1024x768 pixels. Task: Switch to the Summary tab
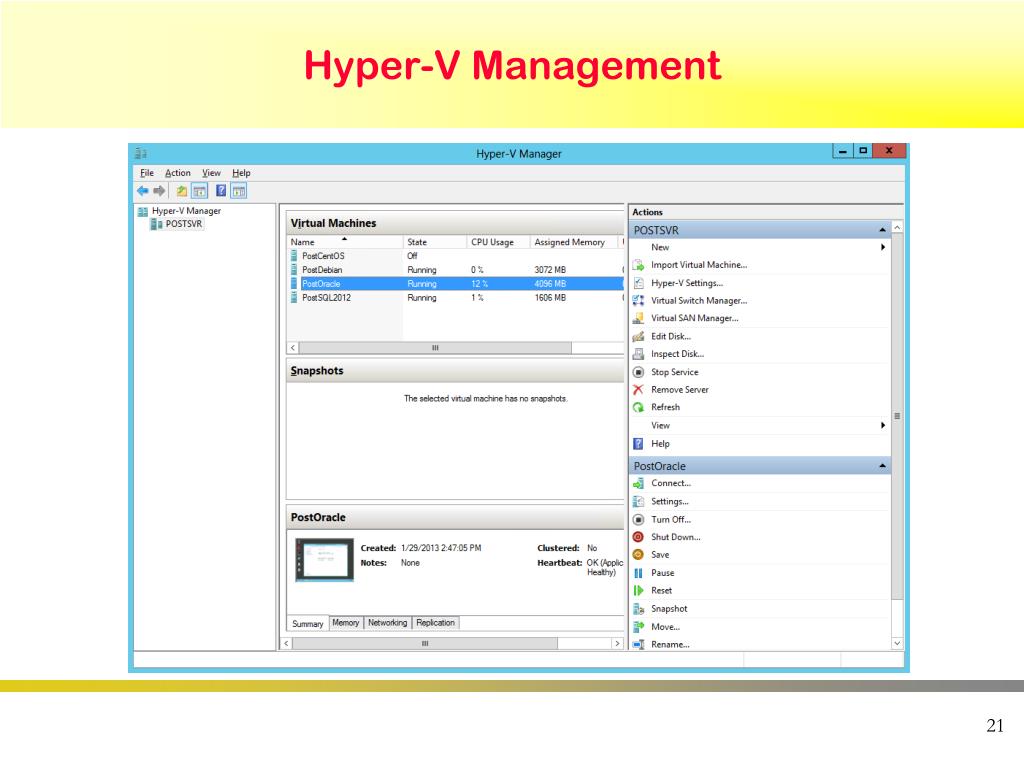(308, 624)
